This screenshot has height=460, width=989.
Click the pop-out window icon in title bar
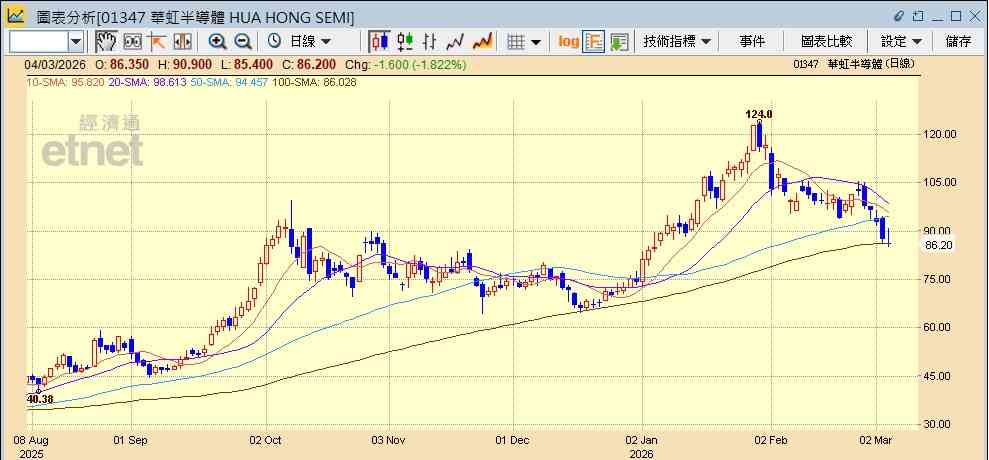click(918, 16)
